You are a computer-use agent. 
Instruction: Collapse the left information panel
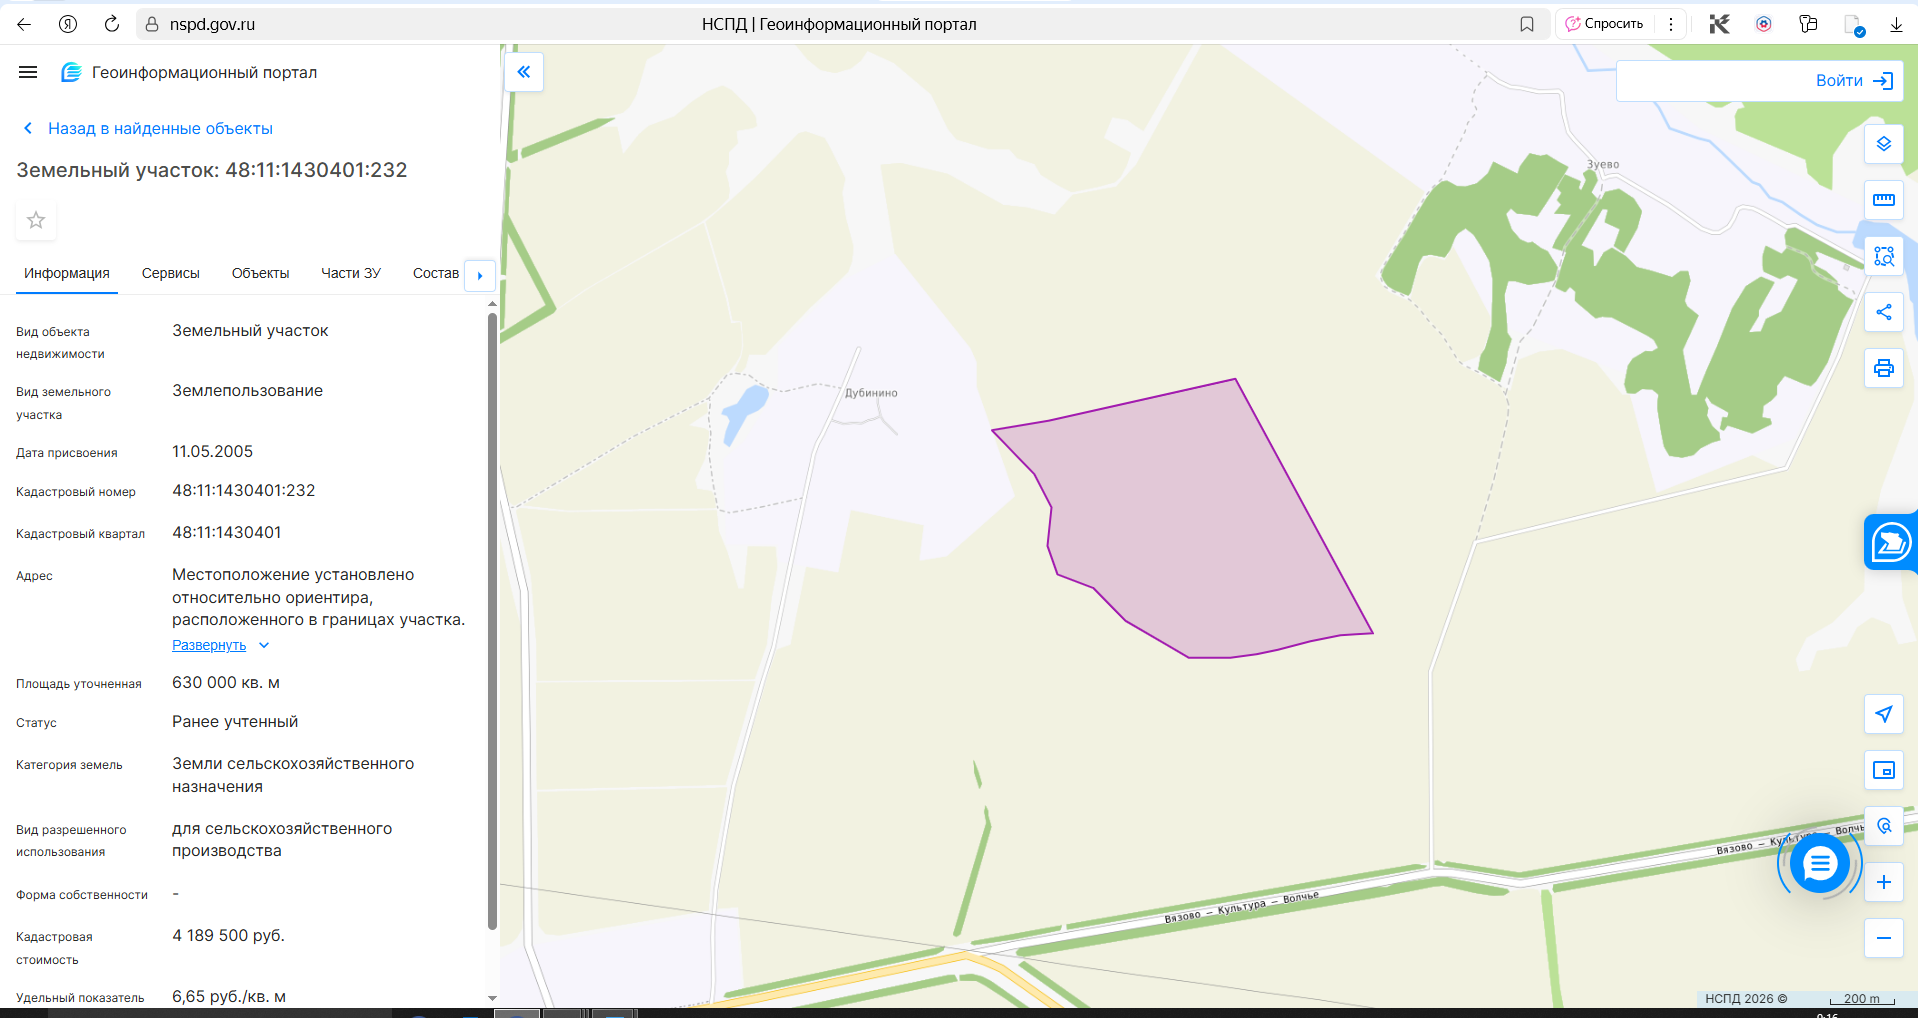(x=523, y=72)
